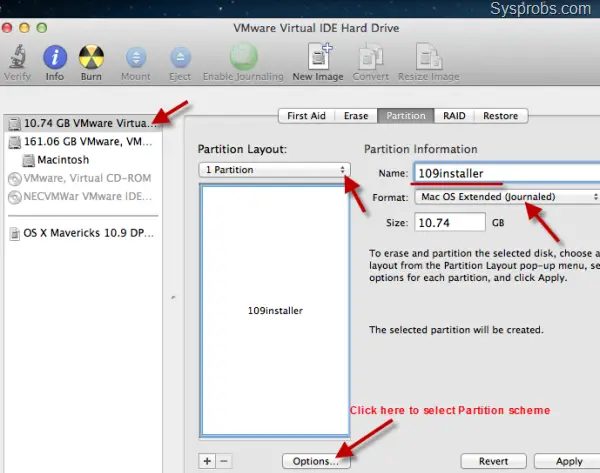Viewport: 600px width, 473px height.
Task: Remove the partition with the minus button
Action: point(224,461)
